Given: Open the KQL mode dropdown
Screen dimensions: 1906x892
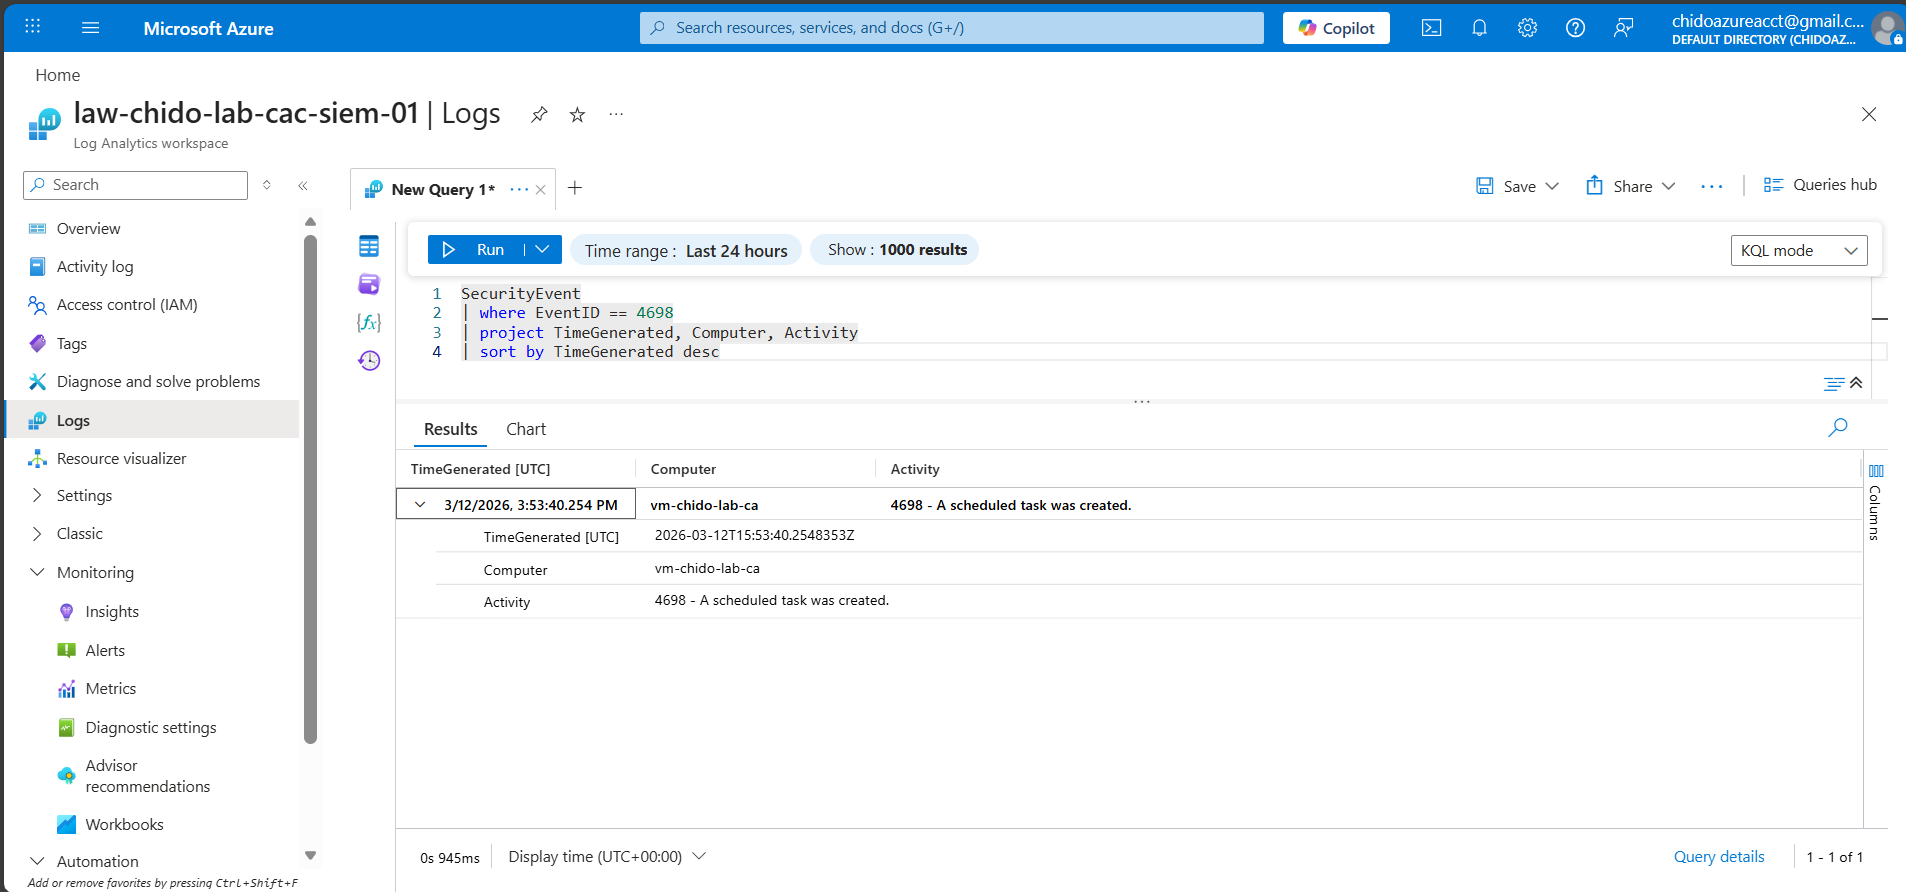Looking at the screenshot, I should point(1798,250).
